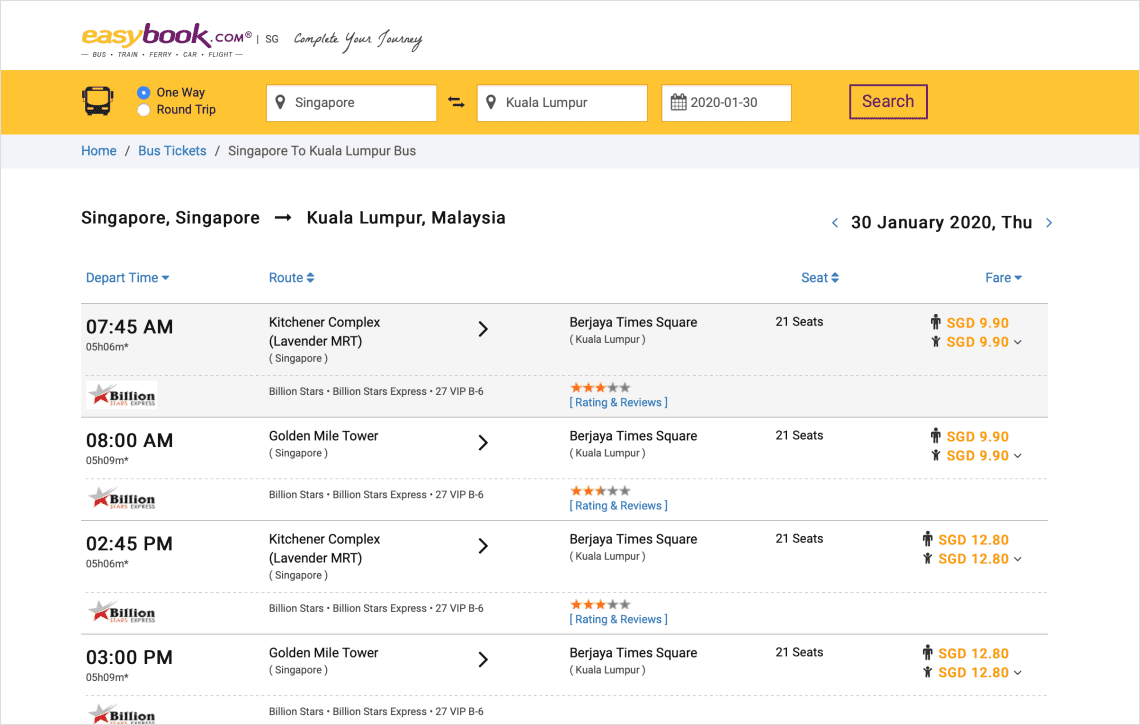Select the Round Trip radio option

(x=143, y=110)
